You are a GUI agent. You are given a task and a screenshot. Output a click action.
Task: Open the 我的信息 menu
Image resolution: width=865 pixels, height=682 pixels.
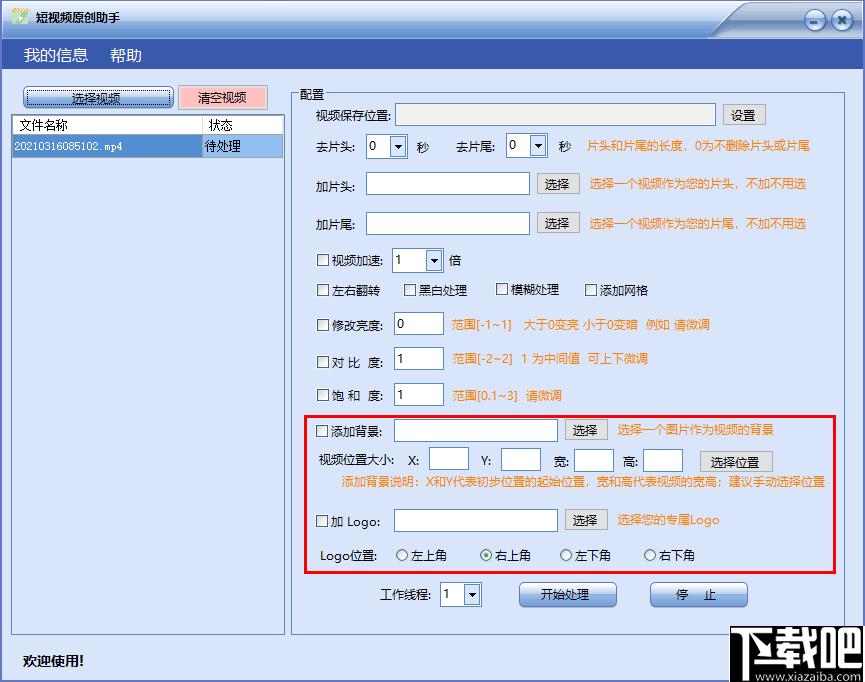[56, 55]
